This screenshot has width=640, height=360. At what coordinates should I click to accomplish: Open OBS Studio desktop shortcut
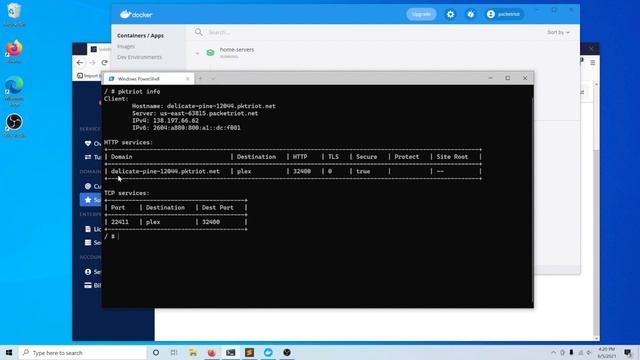click(x=14, y=125)
